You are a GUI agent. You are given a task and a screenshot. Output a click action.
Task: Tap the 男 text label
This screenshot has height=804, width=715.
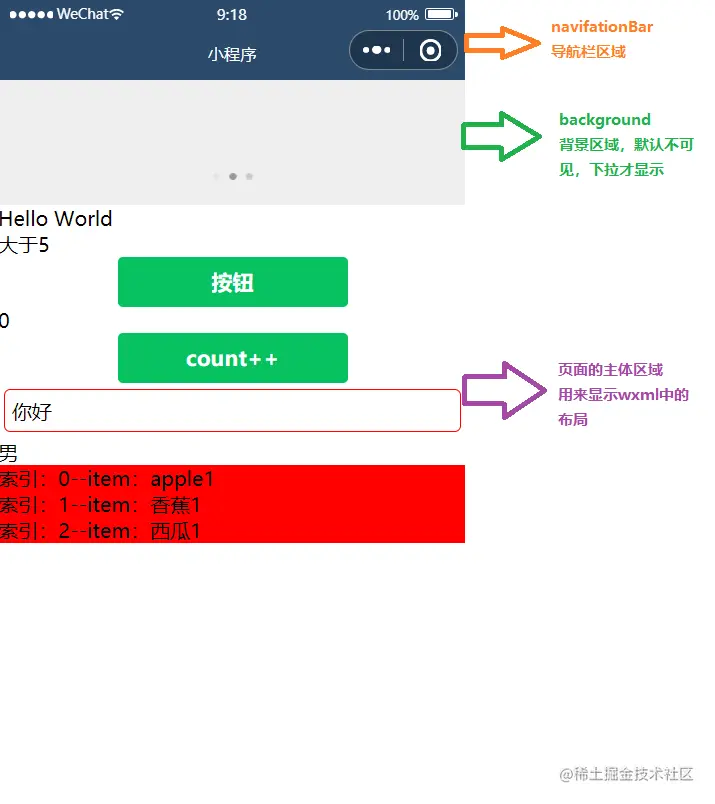pyautogui.click(x=9, y=453)
